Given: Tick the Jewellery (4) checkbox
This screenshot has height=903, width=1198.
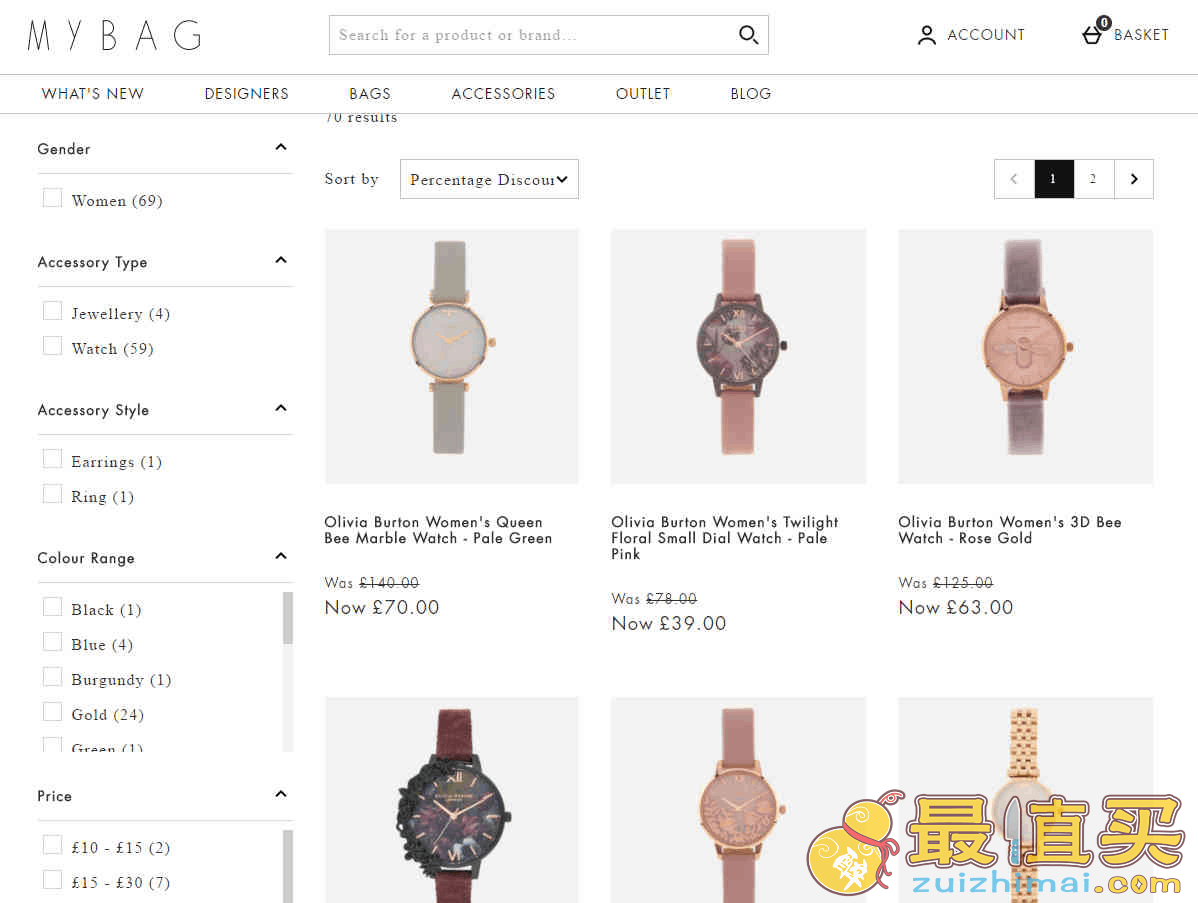Looking at the screenshot, I should tap(53, 311).
